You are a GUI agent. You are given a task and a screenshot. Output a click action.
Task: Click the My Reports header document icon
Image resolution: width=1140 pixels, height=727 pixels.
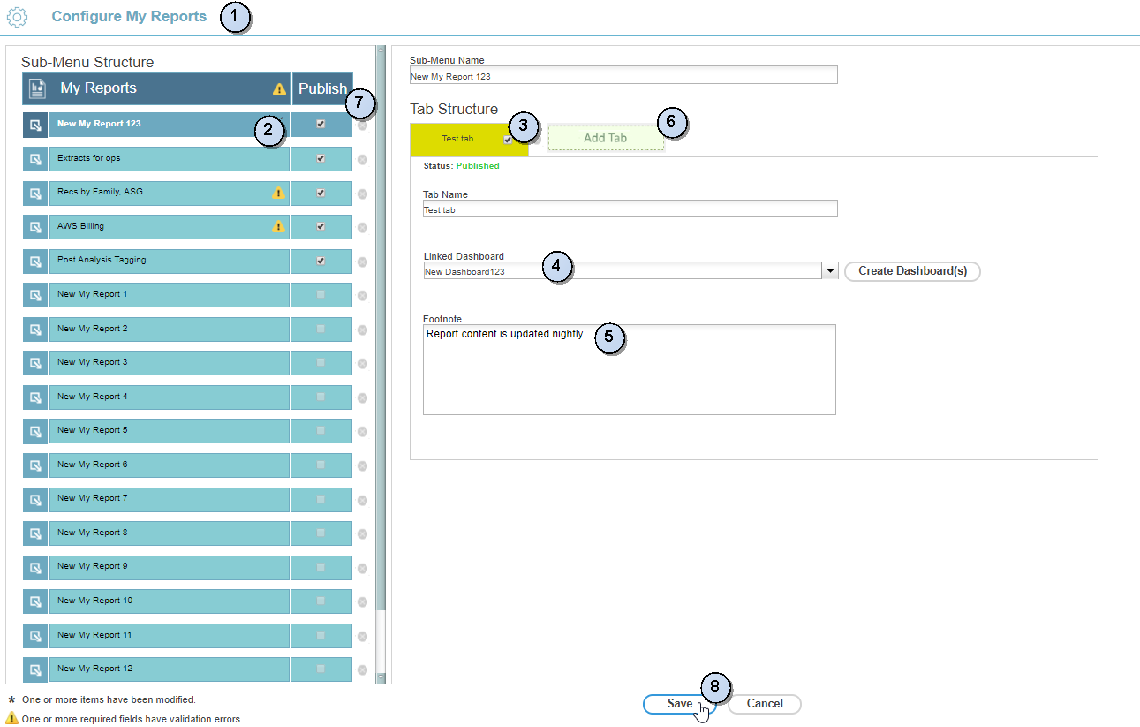(x=37, y=89)
